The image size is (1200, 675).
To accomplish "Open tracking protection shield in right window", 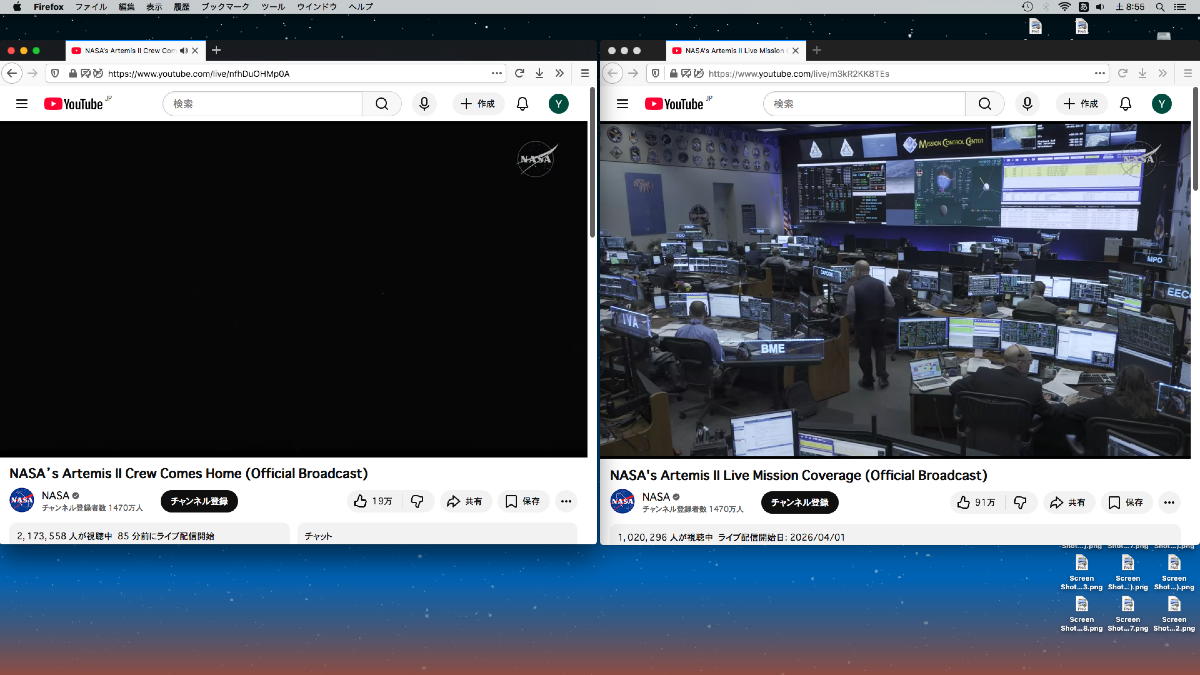I will click(x=655, y=73).
